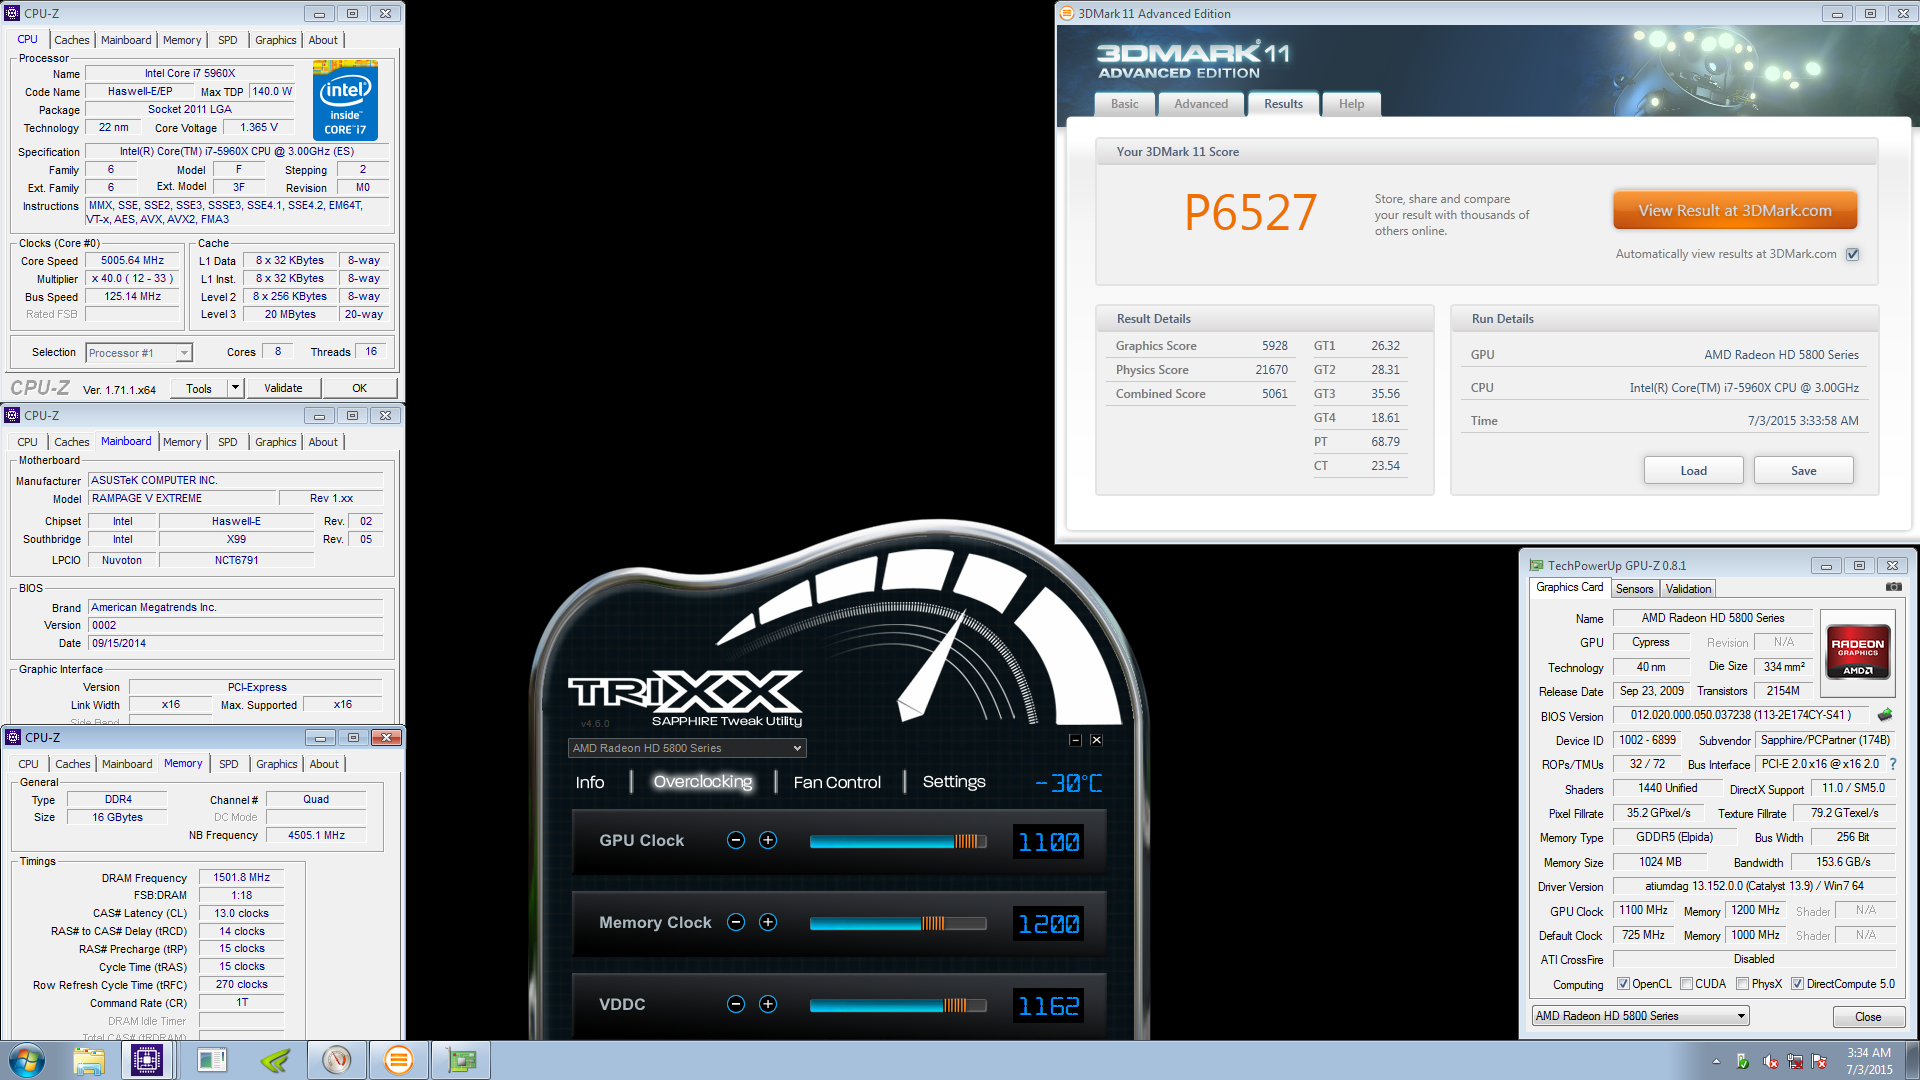
Task: Switch to the Sensors tab in GPU-Z
Action: 1634,589
